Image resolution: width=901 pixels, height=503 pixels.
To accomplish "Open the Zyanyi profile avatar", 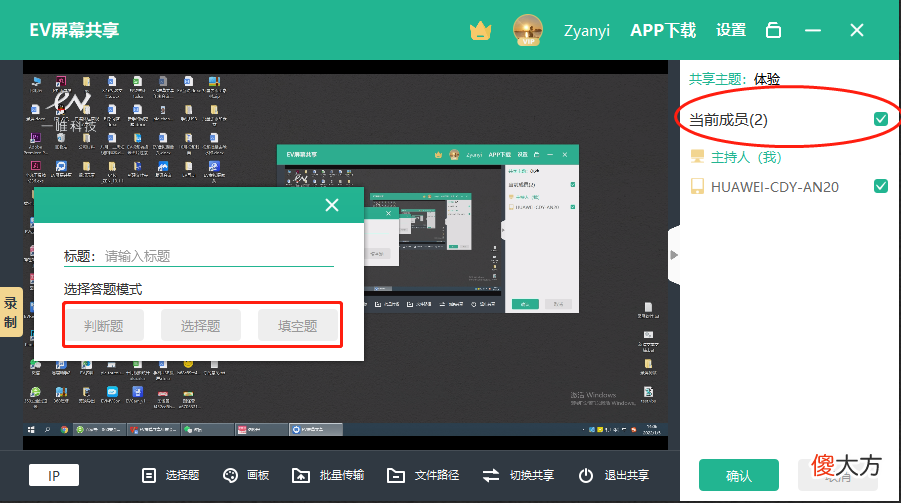I will [x=527, y=30].
